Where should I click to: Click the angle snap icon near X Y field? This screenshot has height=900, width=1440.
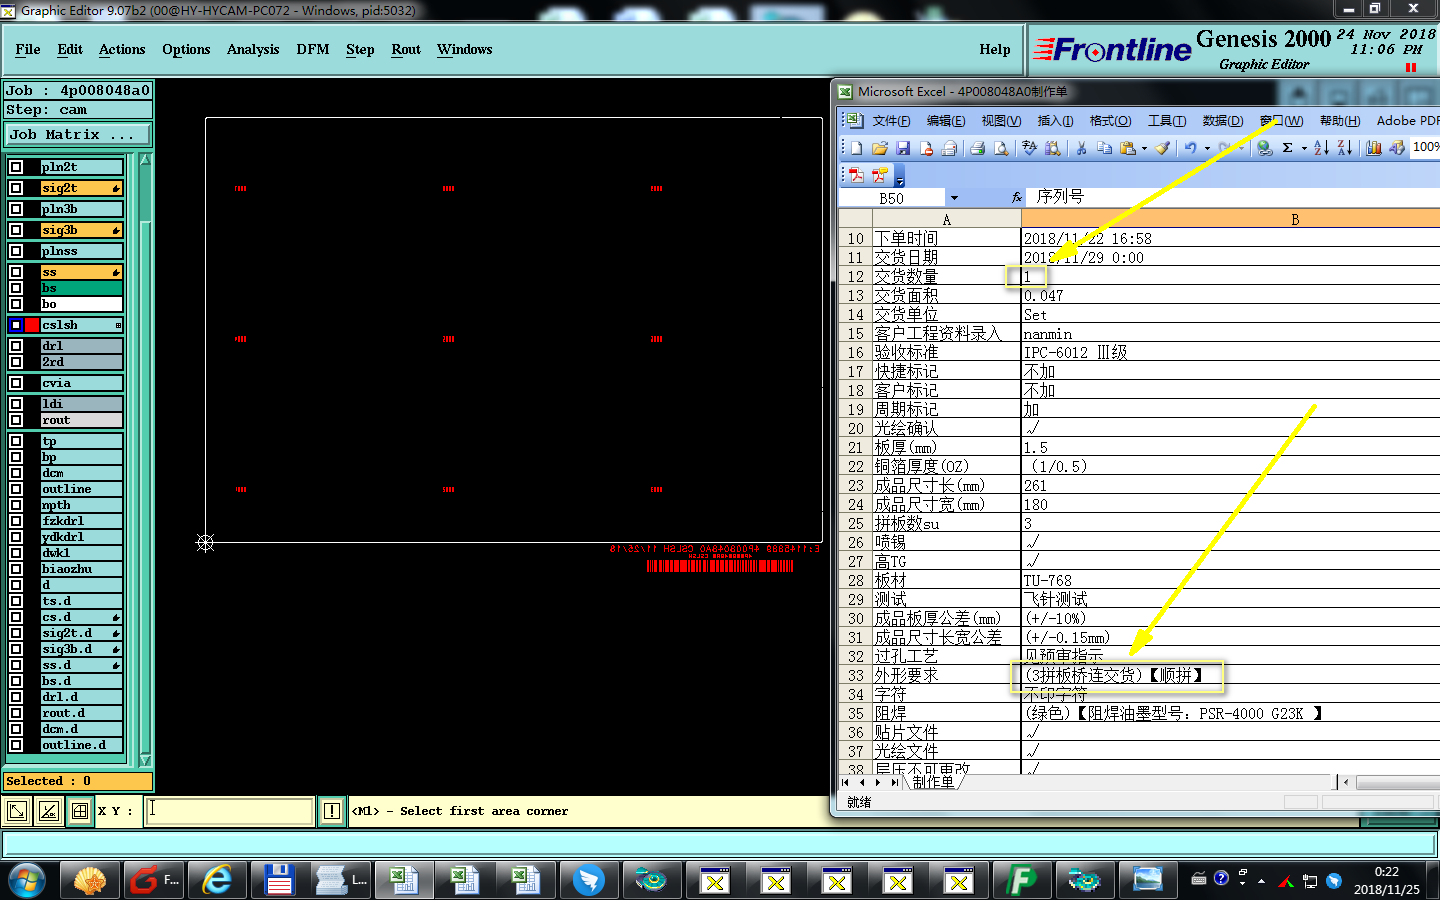coord(48,811)
